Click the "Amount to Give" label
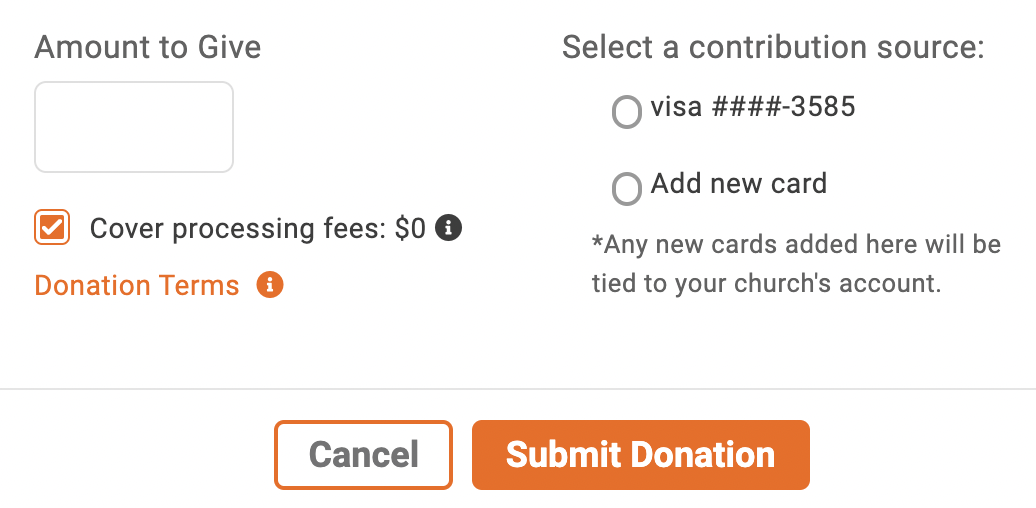Viewport: 1036px width, 508px height. click(148, 47)
